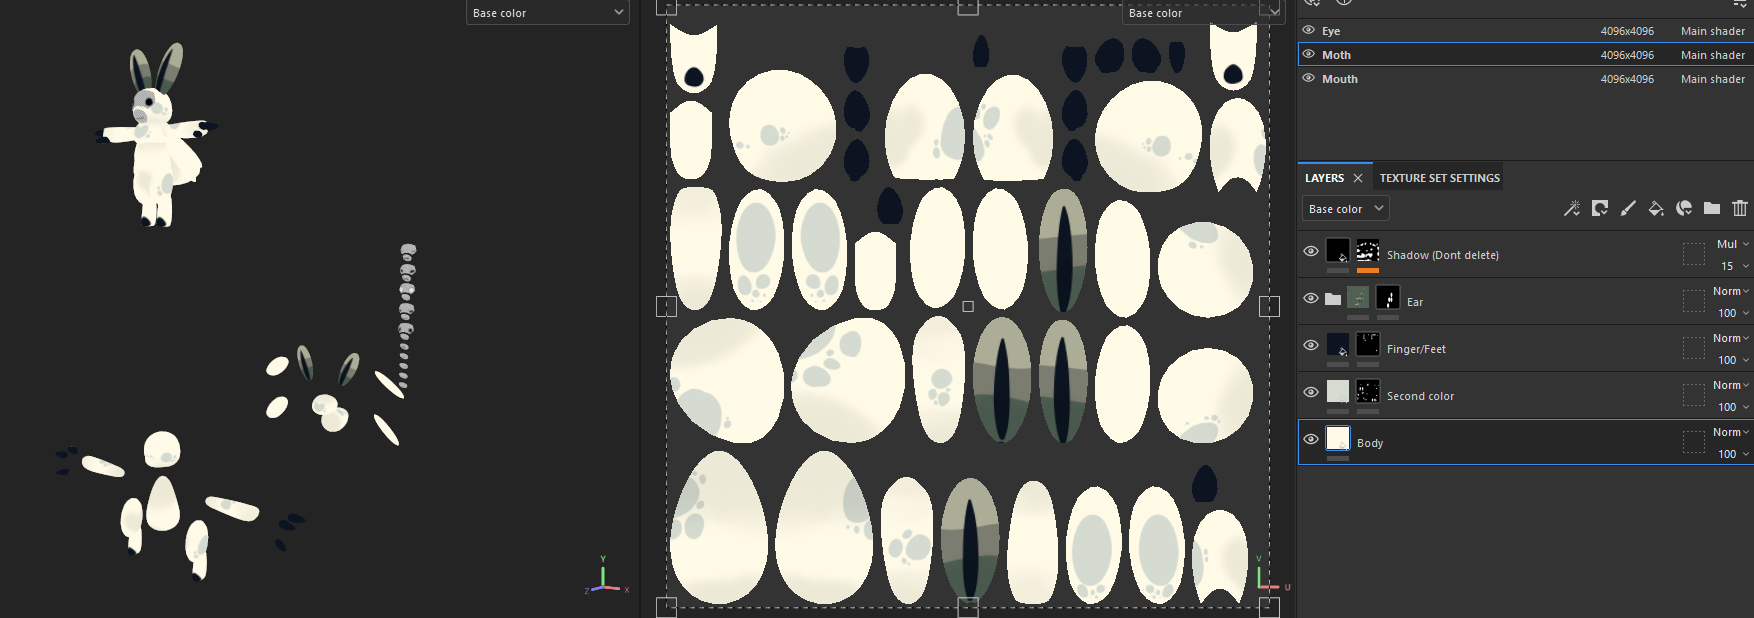Hide the Mouth texture set

click(1308, 78)
